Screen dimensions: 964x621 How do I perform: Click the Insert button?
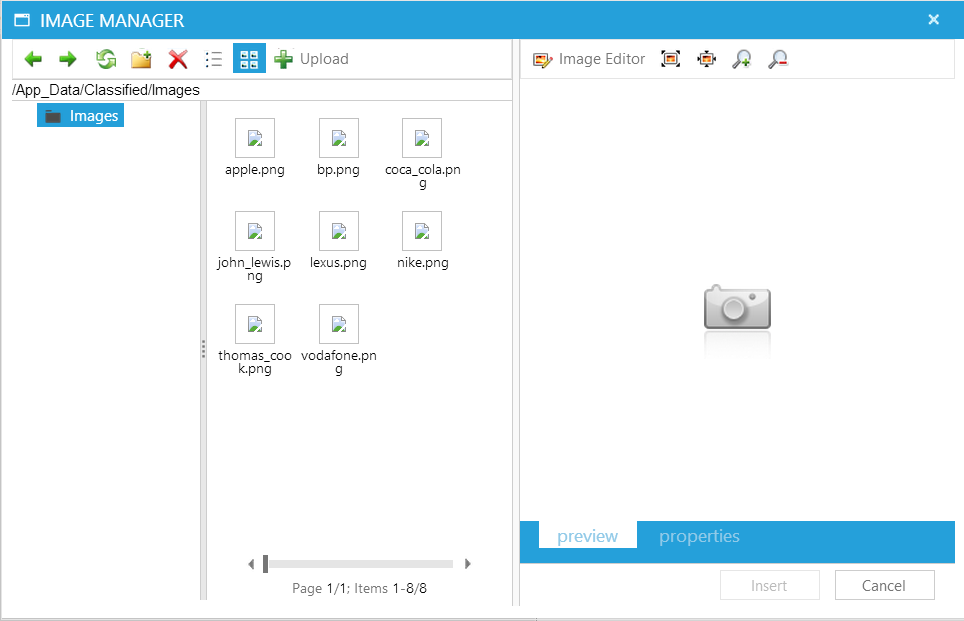tap(770, 585)
